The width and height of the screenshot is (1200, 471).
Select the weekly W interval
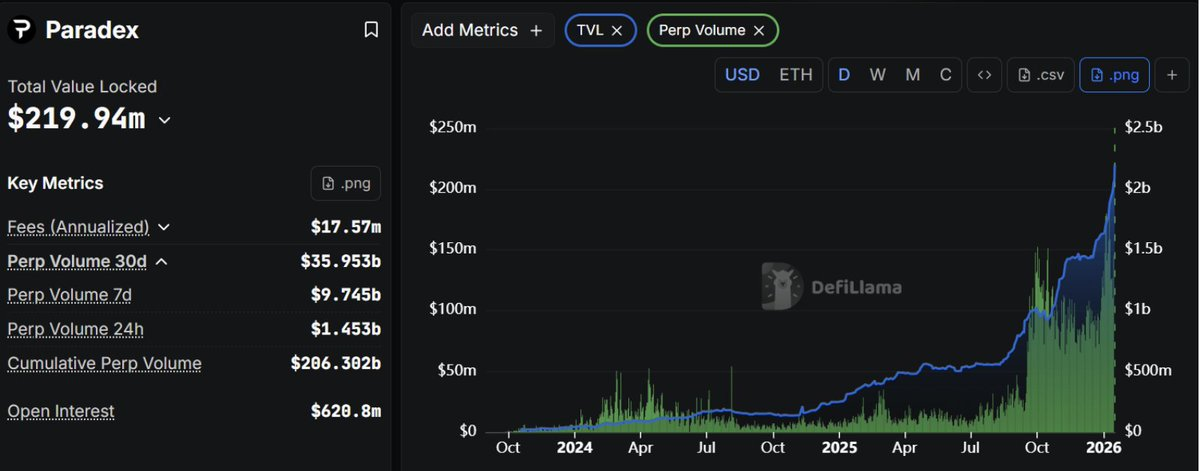pos(877,75)
